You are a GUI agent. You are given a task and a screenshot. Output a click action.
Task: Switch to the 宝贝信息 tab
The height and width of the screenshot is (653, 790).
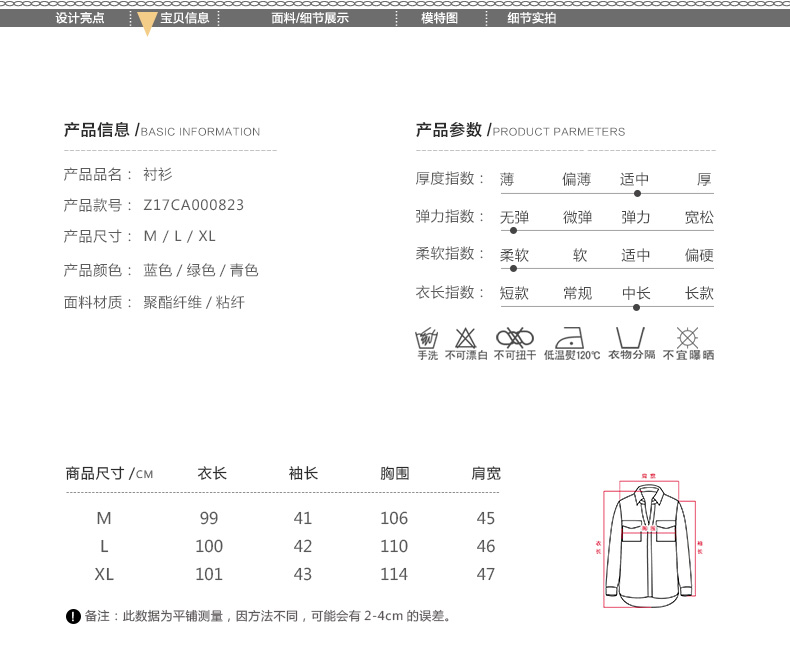coord(185,18)
